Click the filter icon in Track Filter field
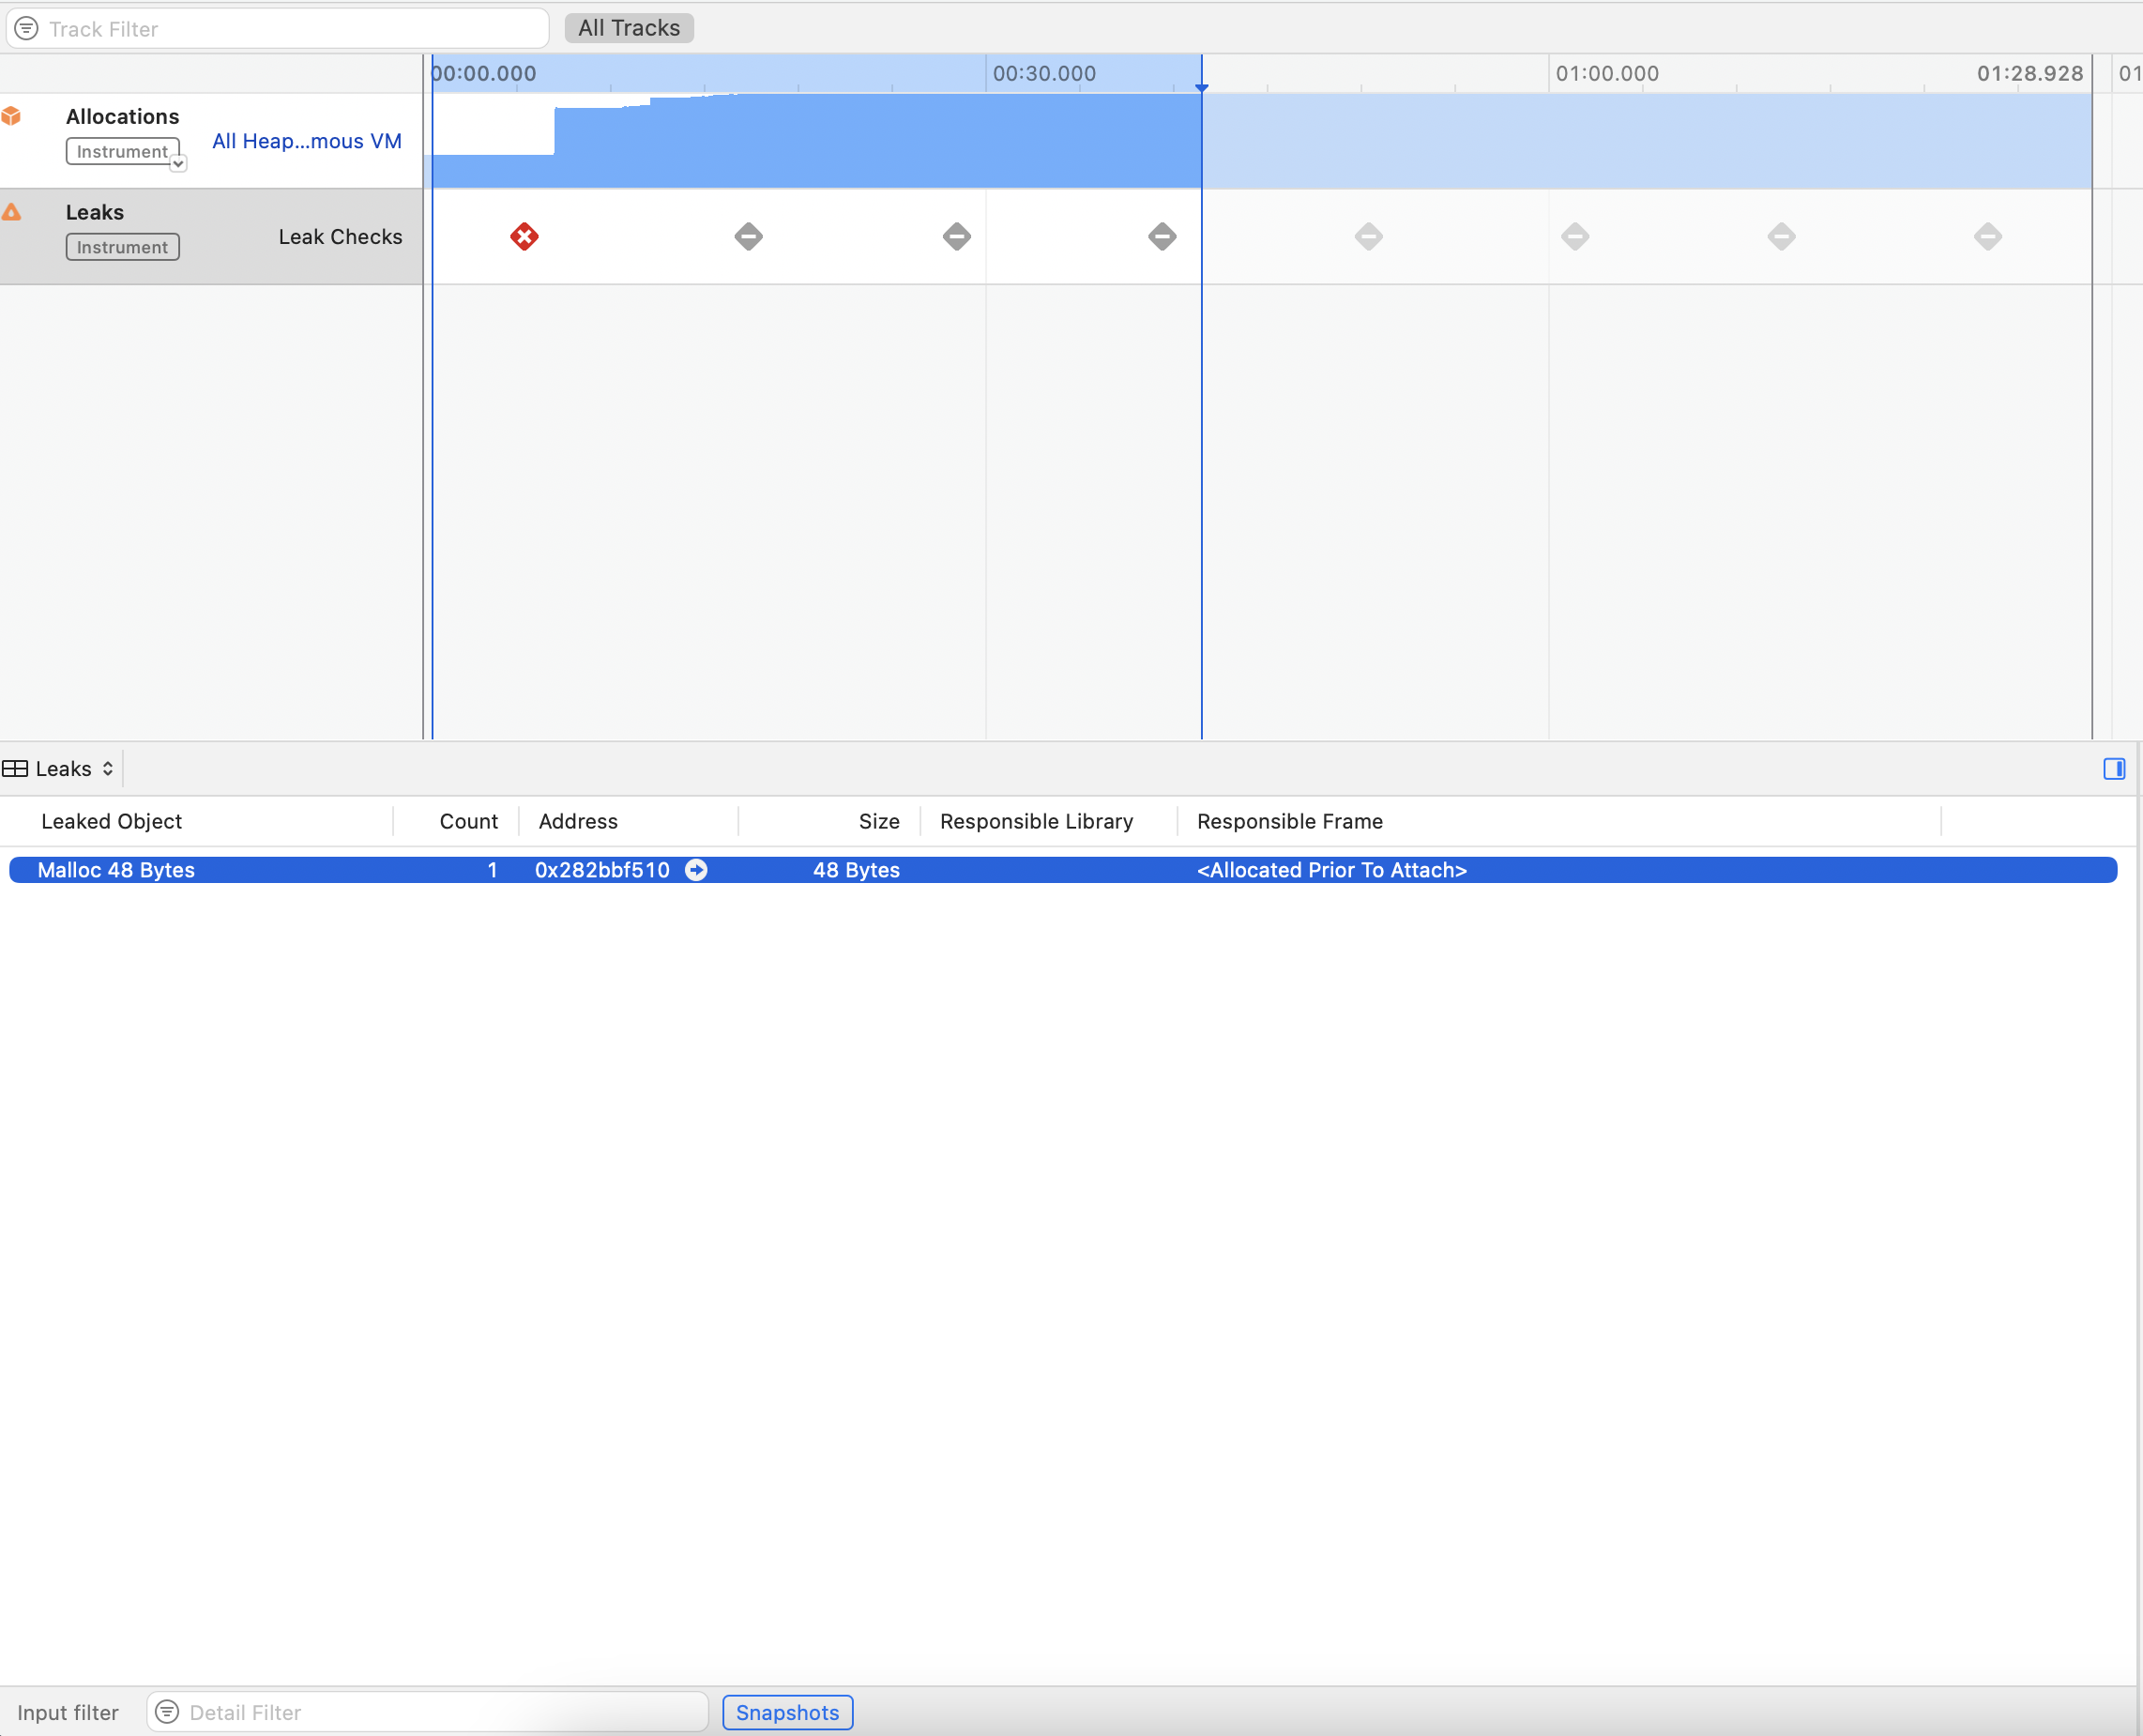 (27, 28)
